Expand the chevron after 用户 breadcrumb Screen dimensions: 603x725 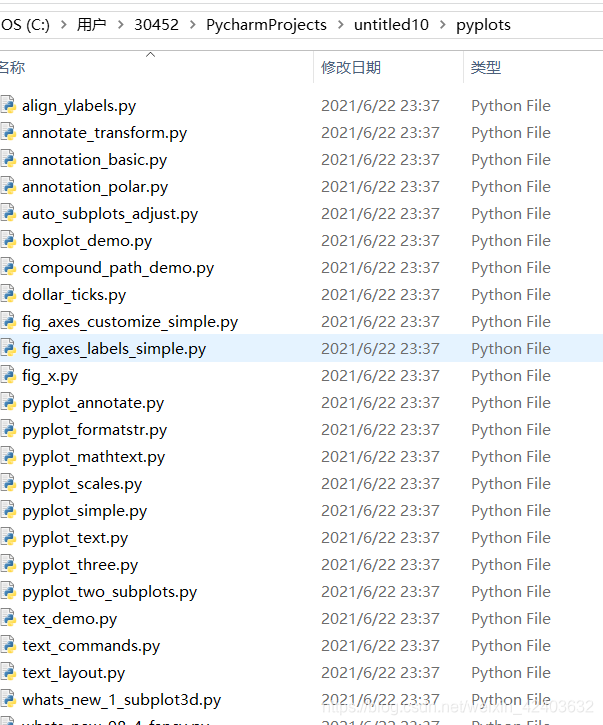[121, 25]
